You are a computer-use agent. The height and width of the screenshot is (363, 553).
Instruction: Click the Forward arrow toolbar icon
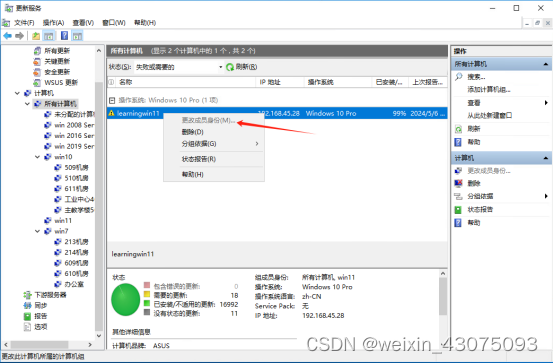point(20,36)
